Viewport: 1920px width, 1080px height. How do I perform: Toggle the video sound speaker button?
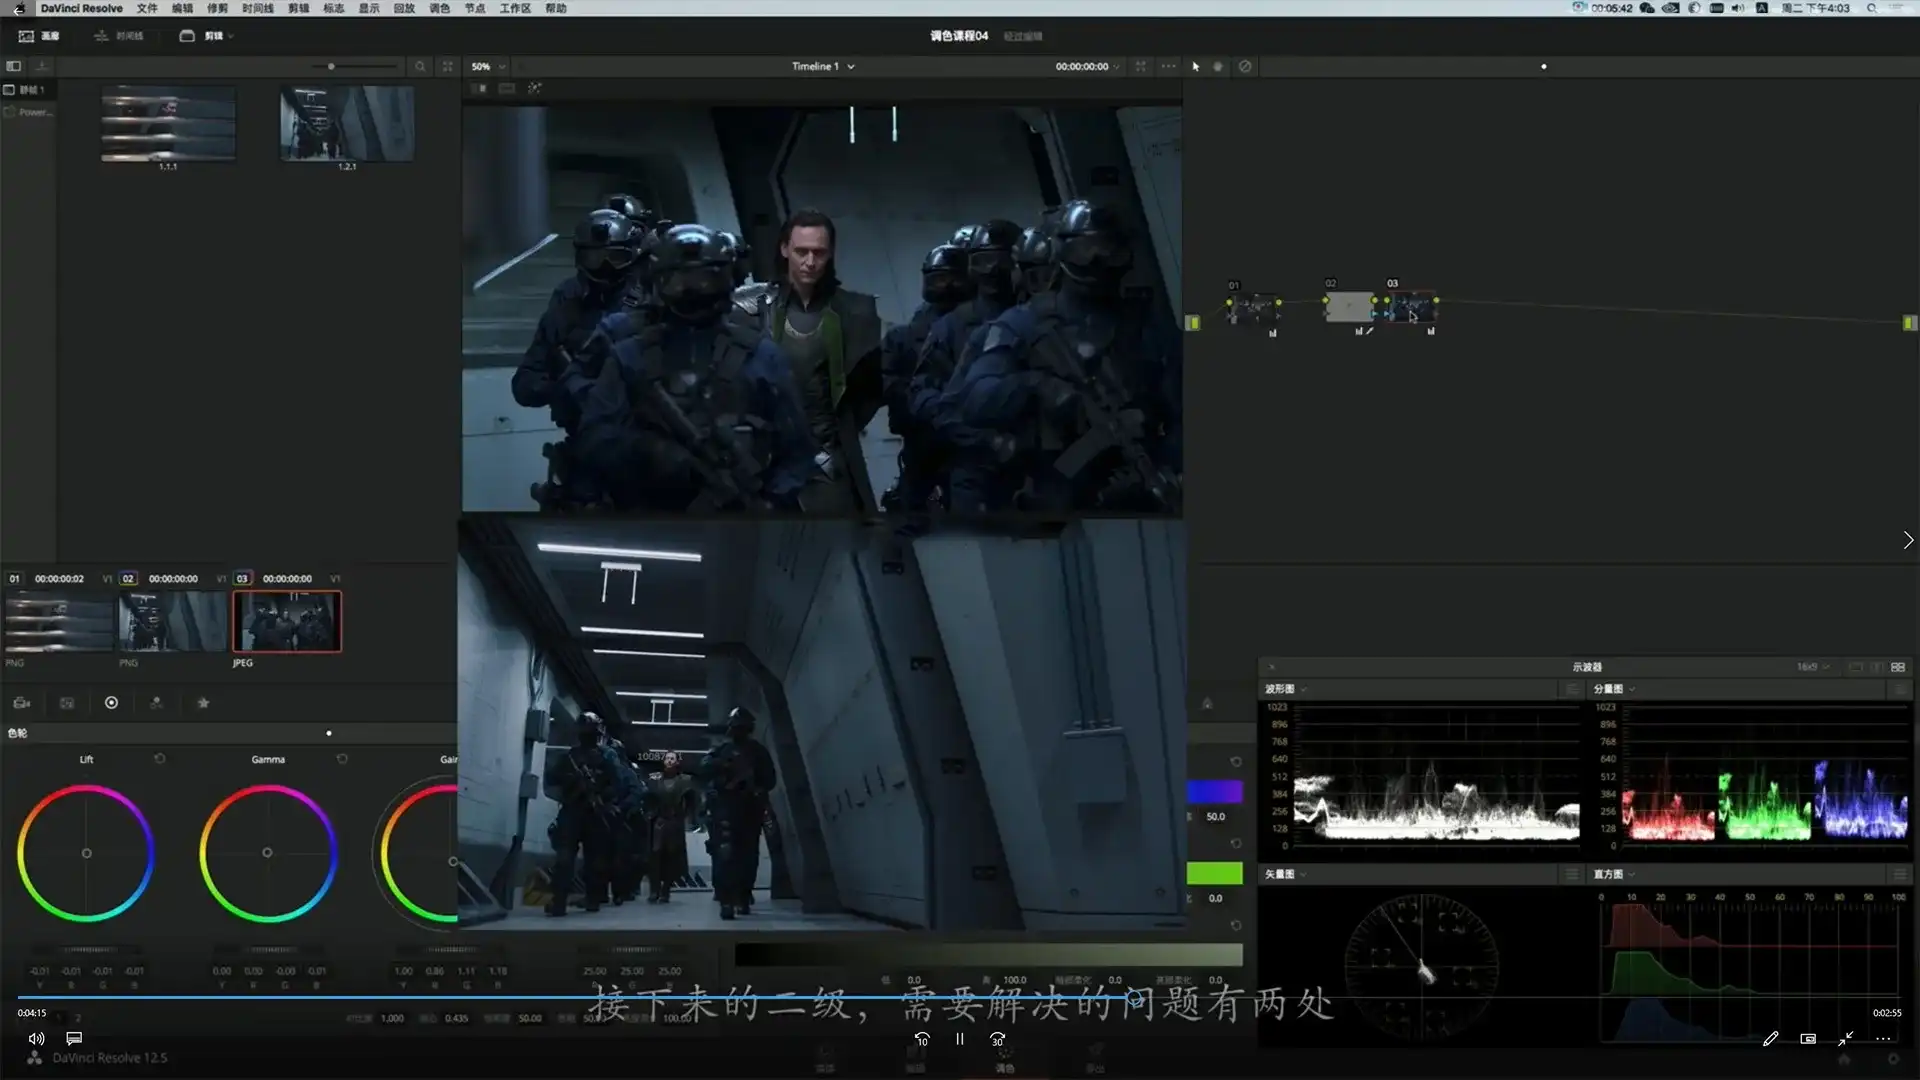coord(37,1039)
